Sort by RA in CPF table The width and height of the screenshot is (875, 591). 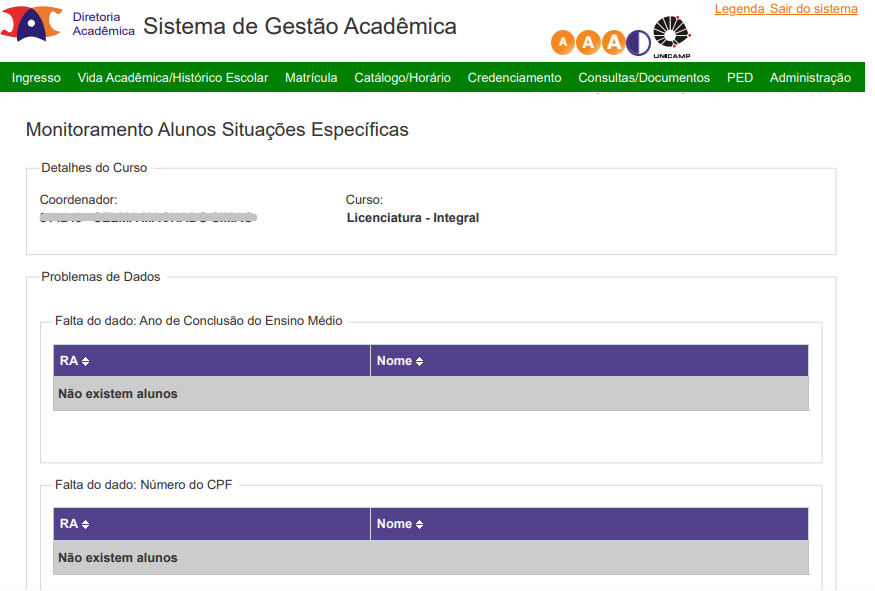point(75,524)
